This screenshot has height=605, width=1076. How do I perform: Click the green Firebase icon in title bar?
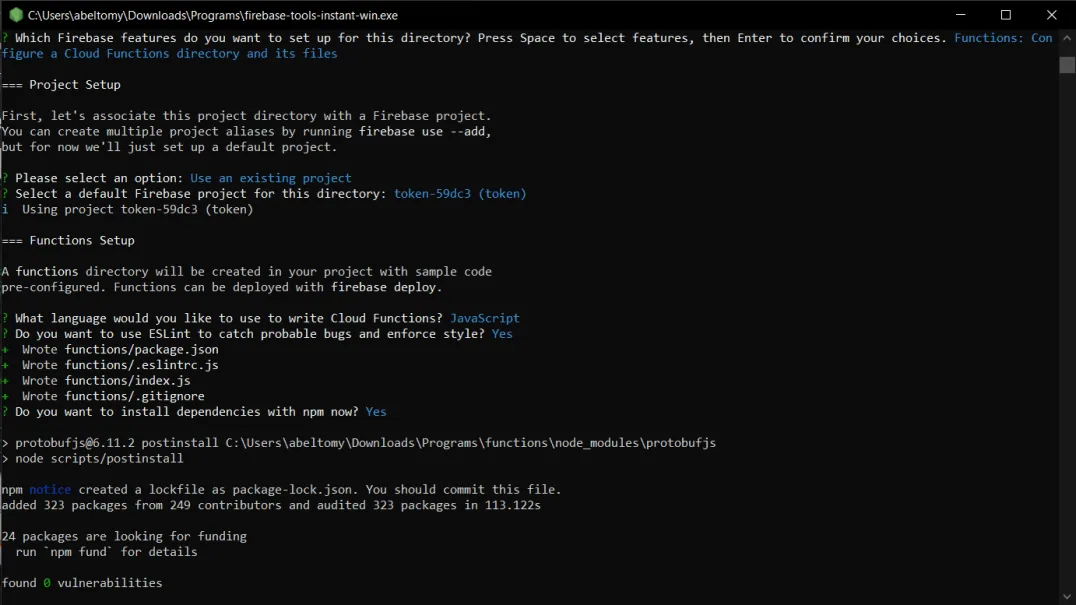[x=15, y=14]
